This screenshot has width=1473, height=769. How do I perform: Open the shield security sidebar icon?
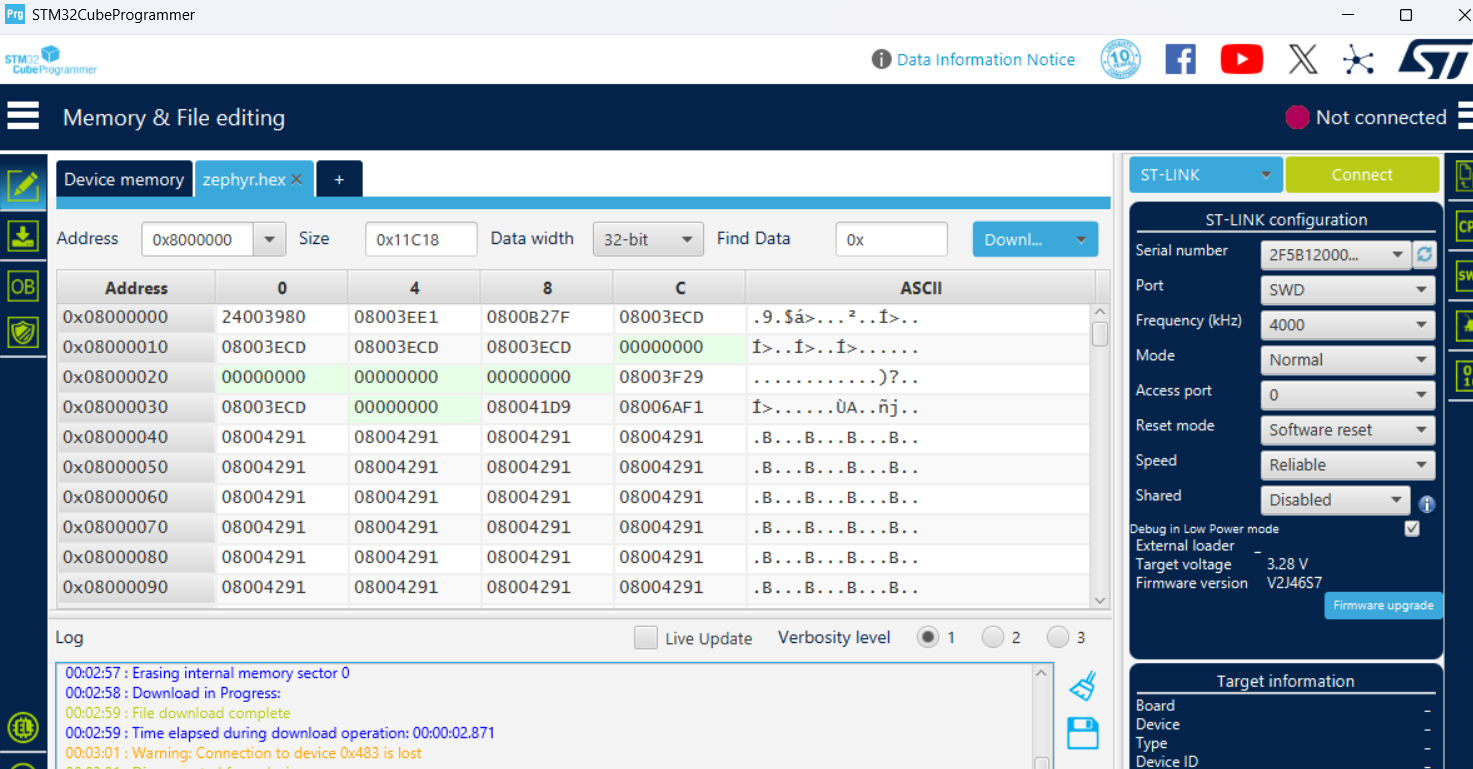(x=23, y=333)
